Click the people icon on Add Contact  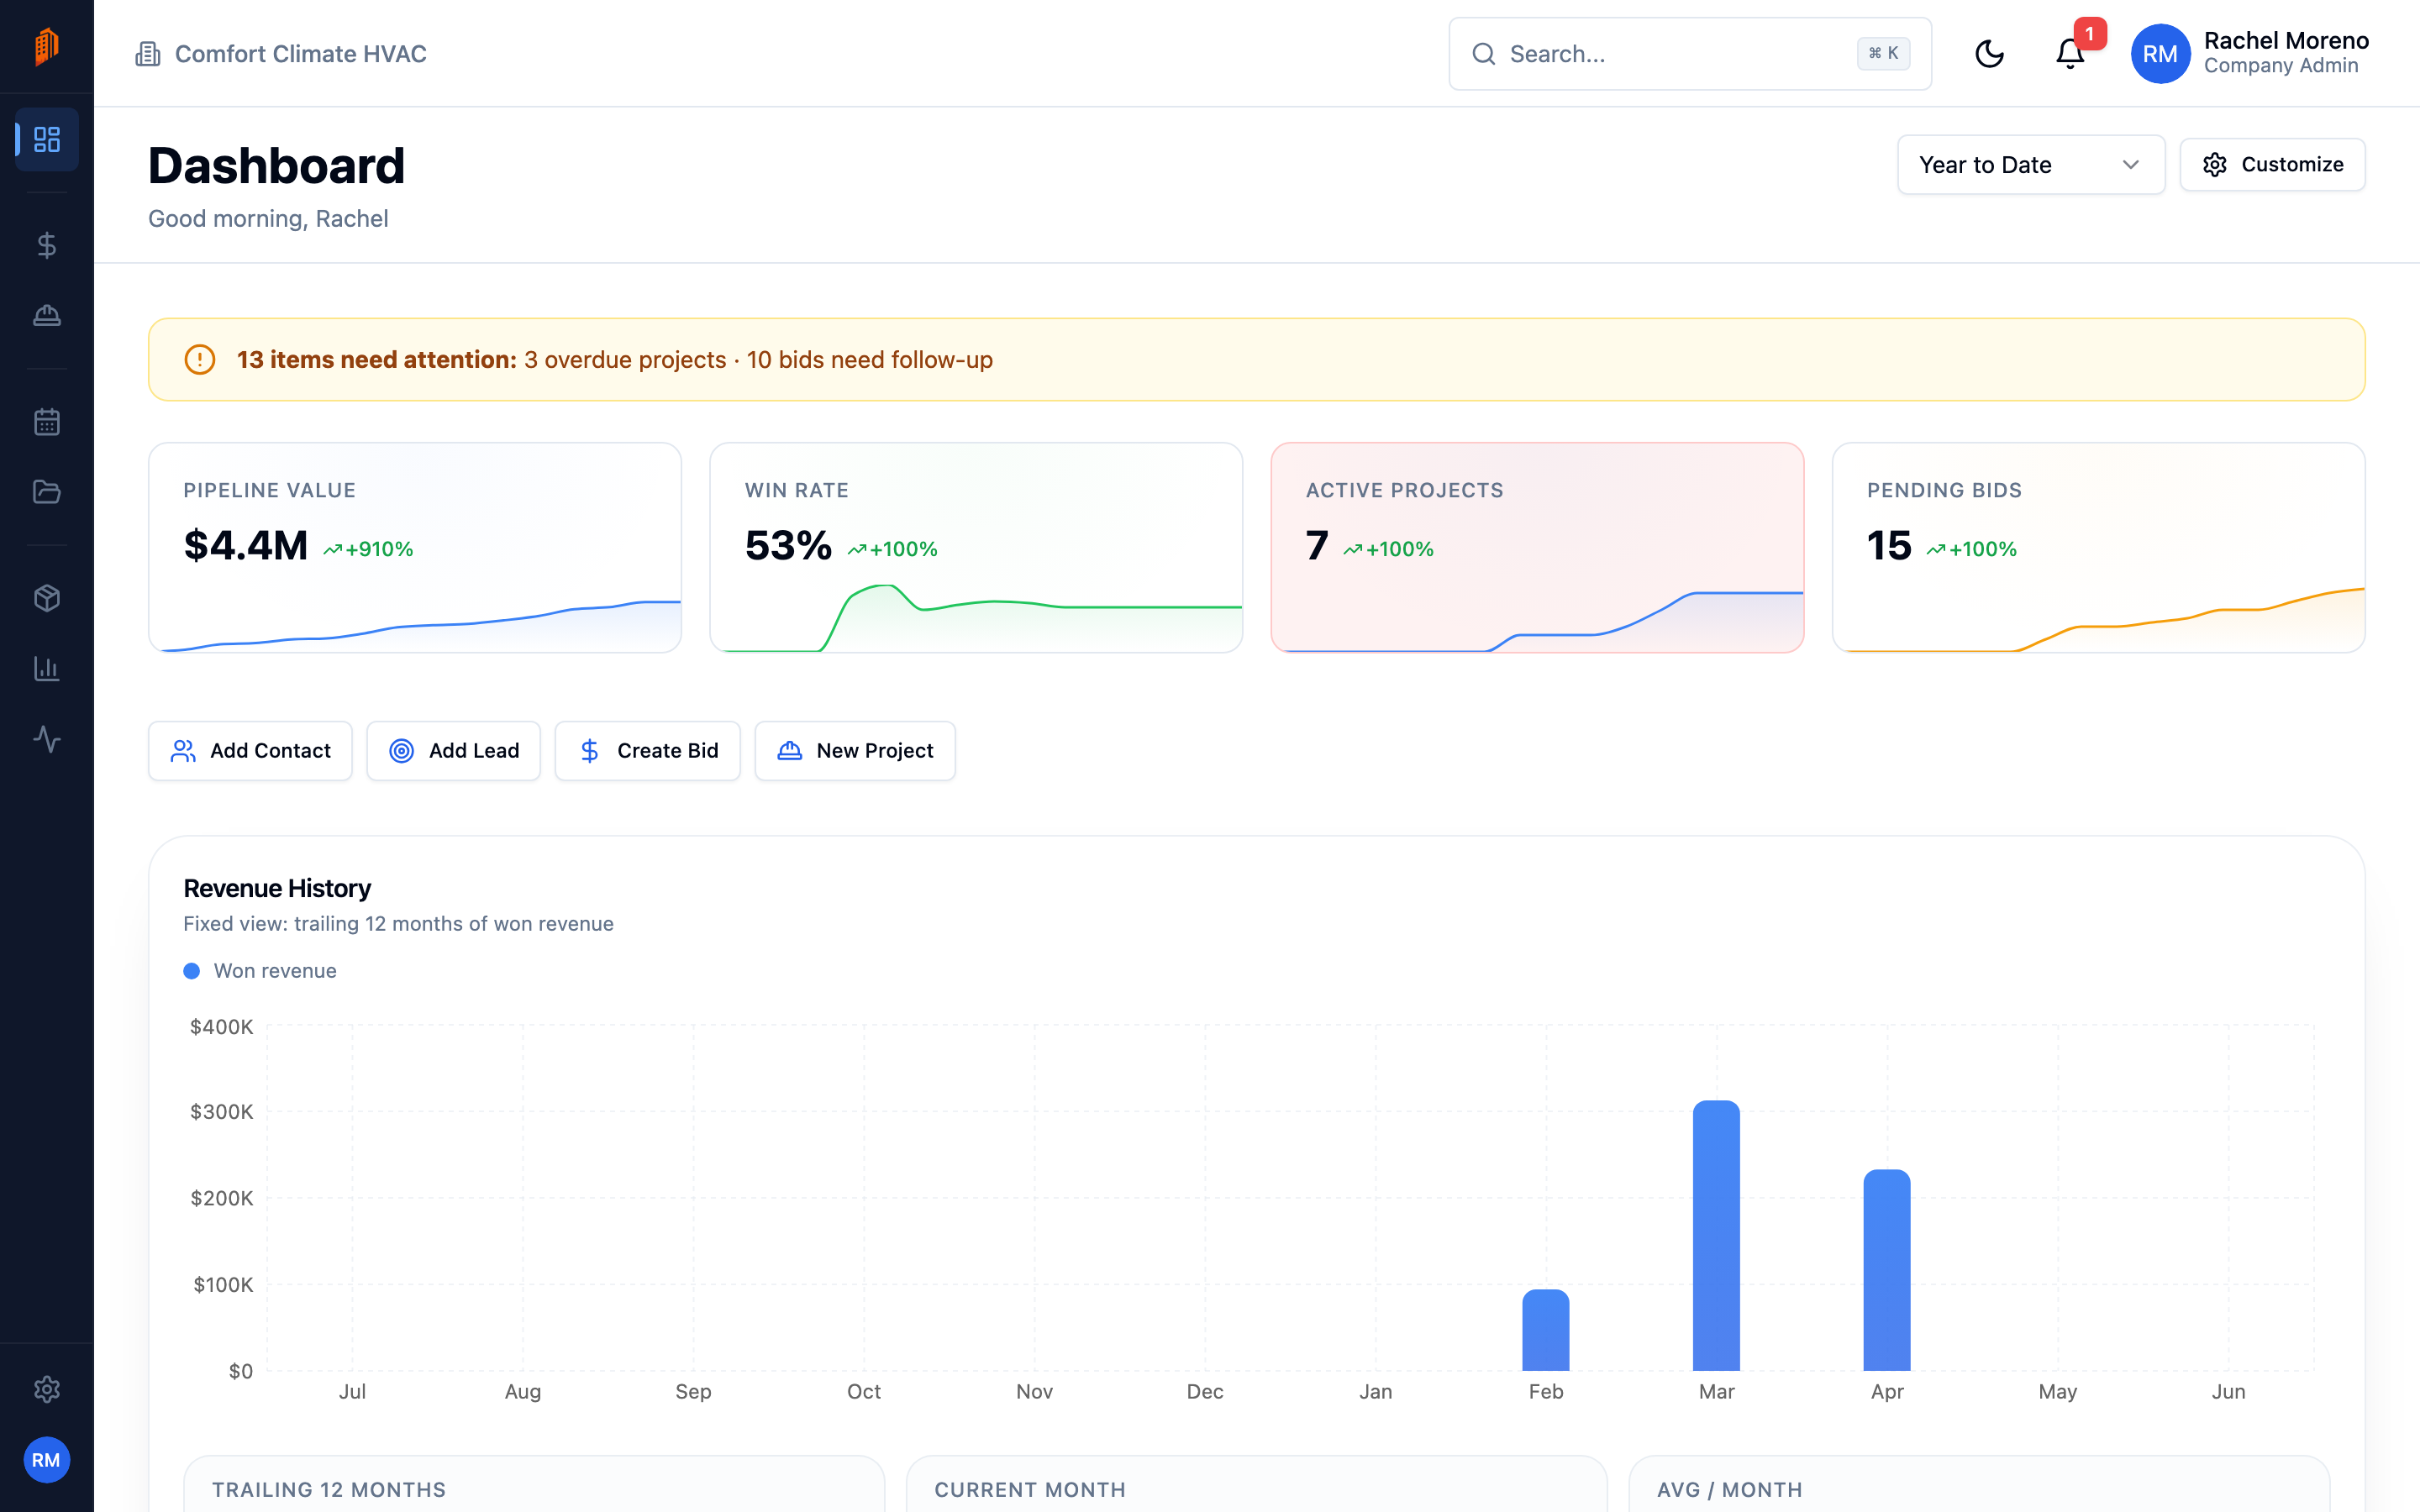pyautogui.click(x=183, y=751)
